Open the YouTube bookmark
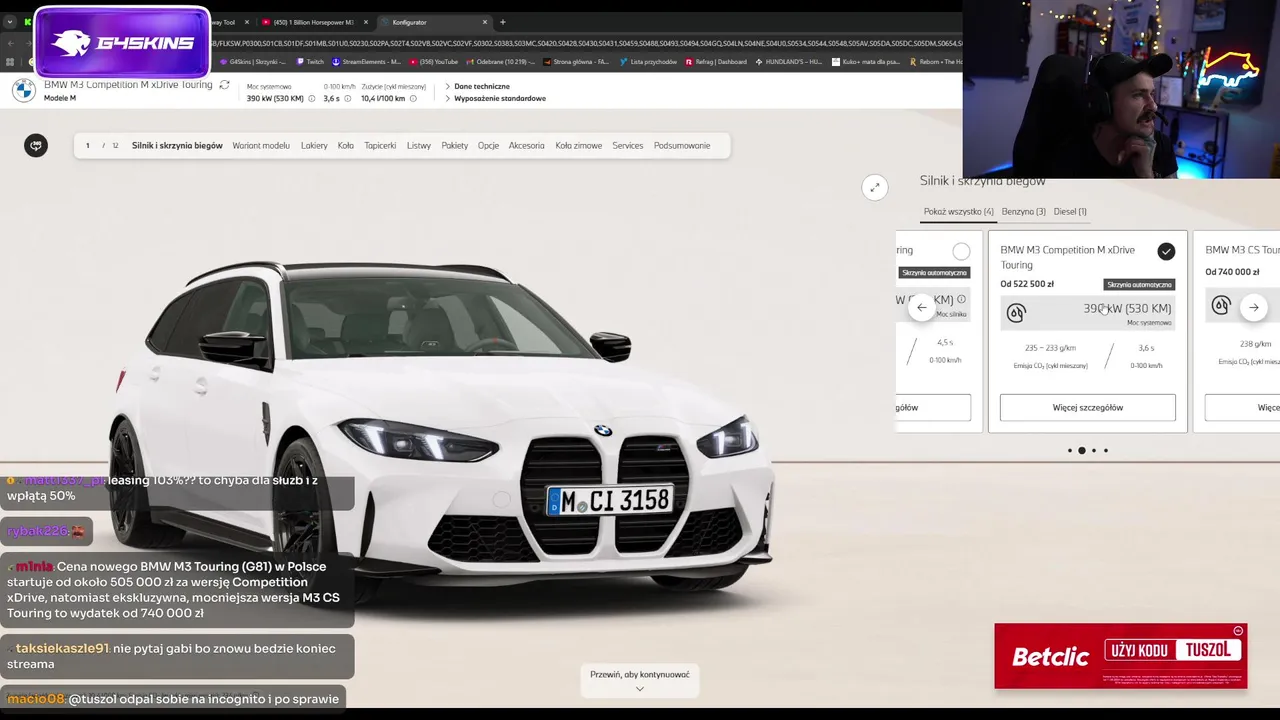 tap(433, 62)
